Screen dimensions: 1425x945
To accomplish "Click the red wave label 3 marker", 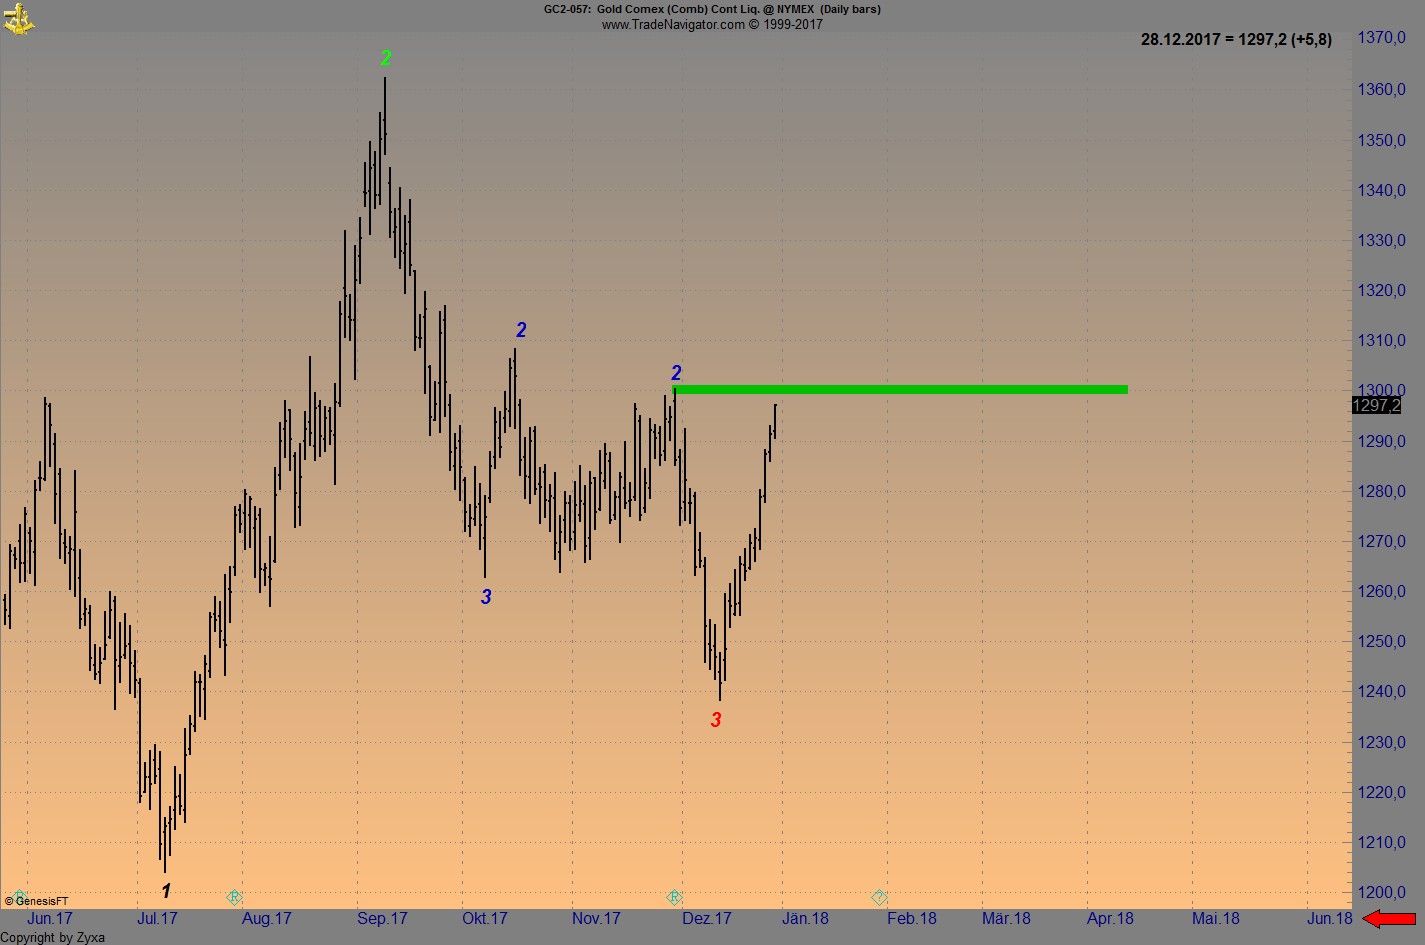I will [715, 719].
